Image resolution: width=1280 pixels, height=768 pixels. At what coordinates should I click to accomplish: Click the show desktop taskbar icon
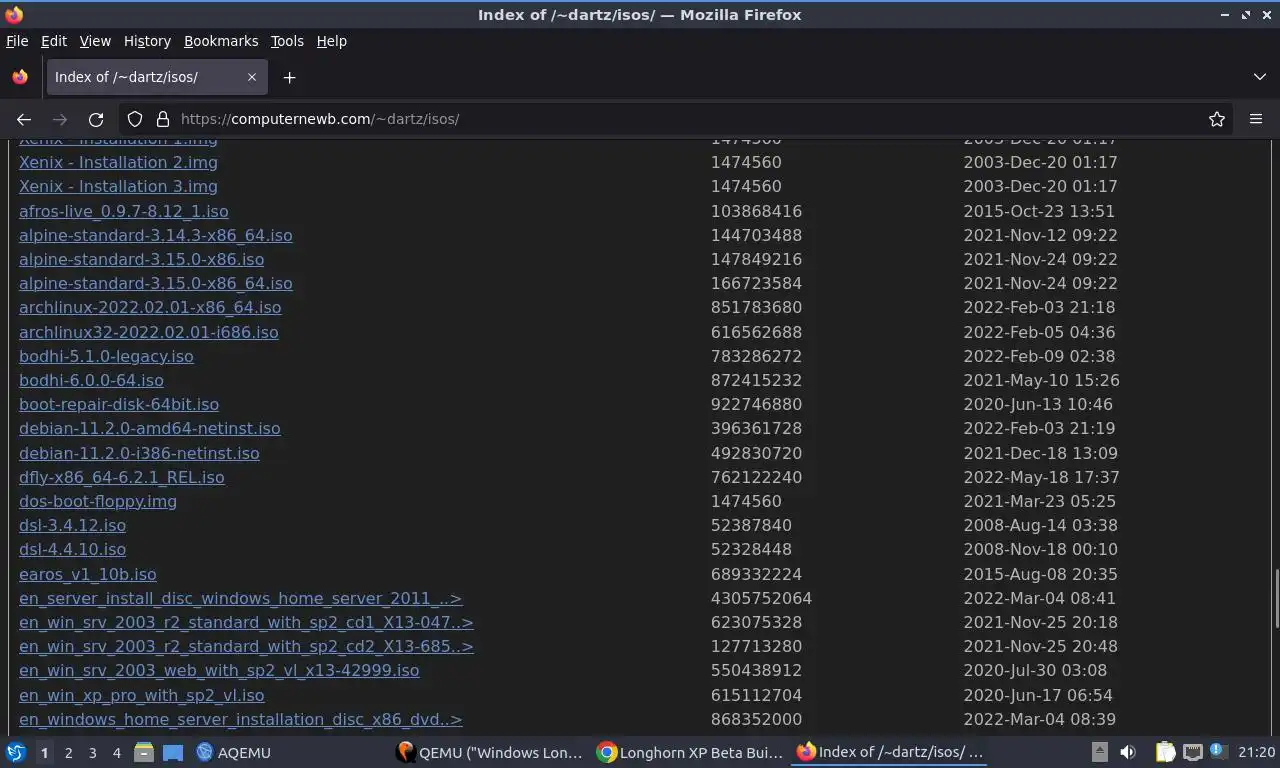[173, 752]
